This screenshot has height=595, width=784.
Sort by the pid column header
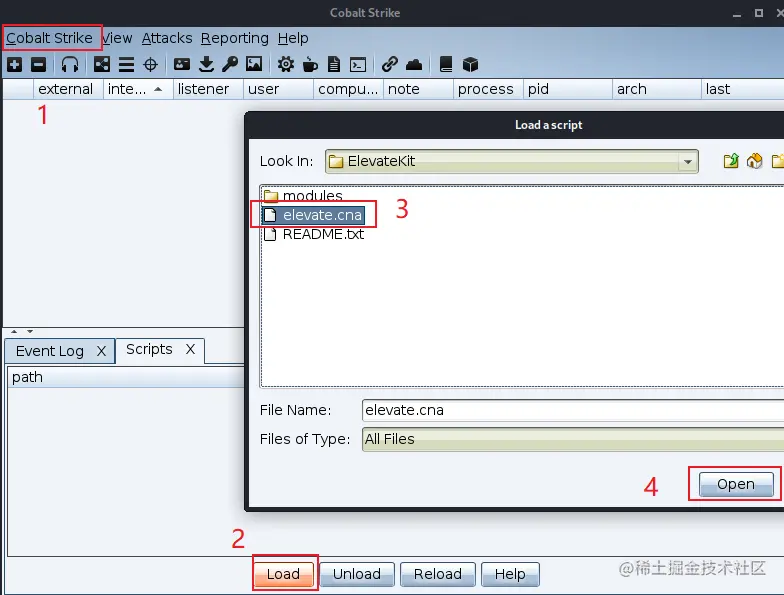[568, 89]
